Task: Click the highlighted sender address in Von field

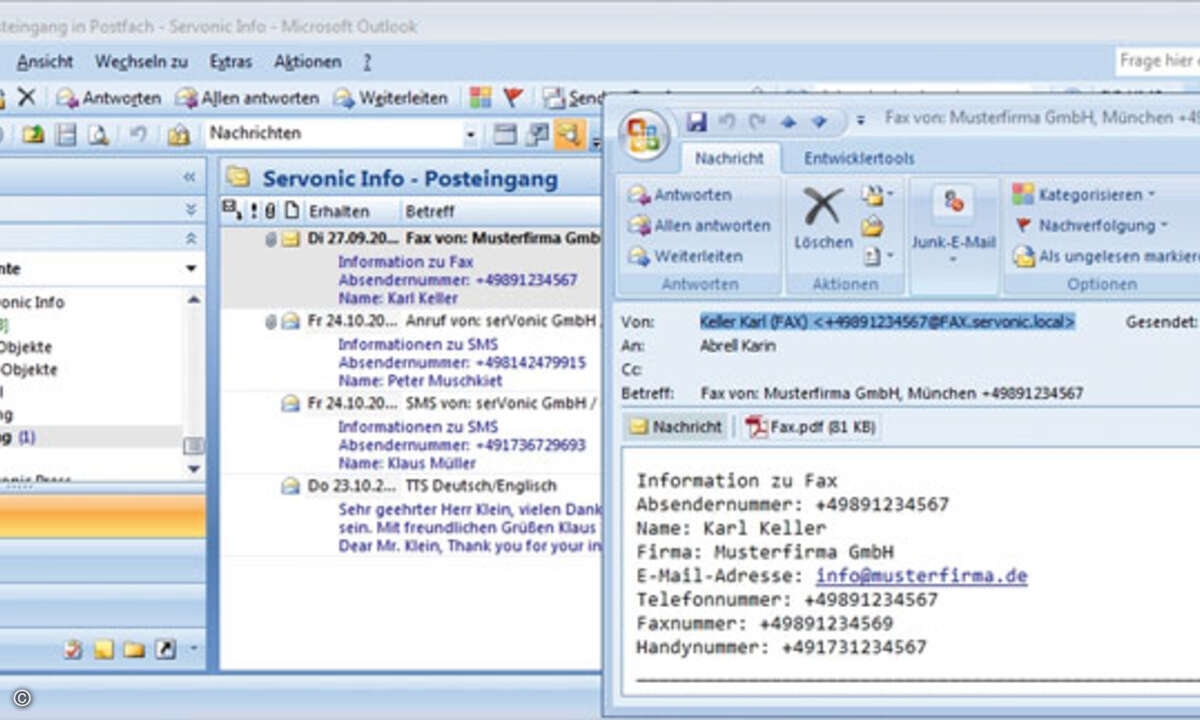Action: pyautogui.click(x=887, y=322)
